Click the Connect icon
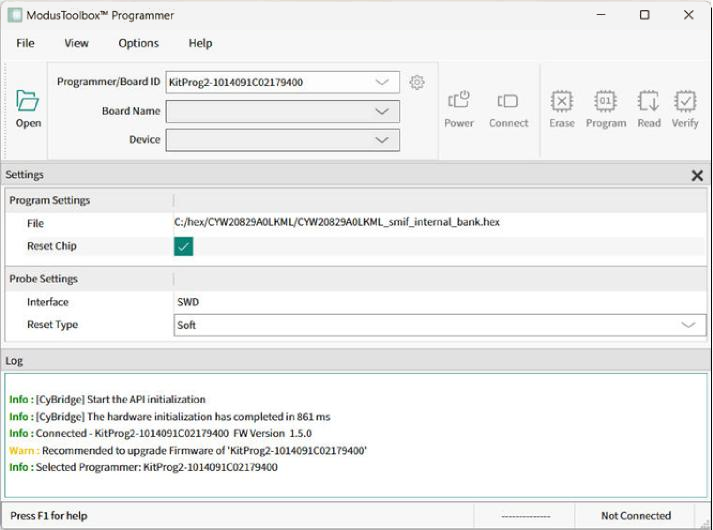The height and width of the screenshot is (530, 713). pos(508,100)
